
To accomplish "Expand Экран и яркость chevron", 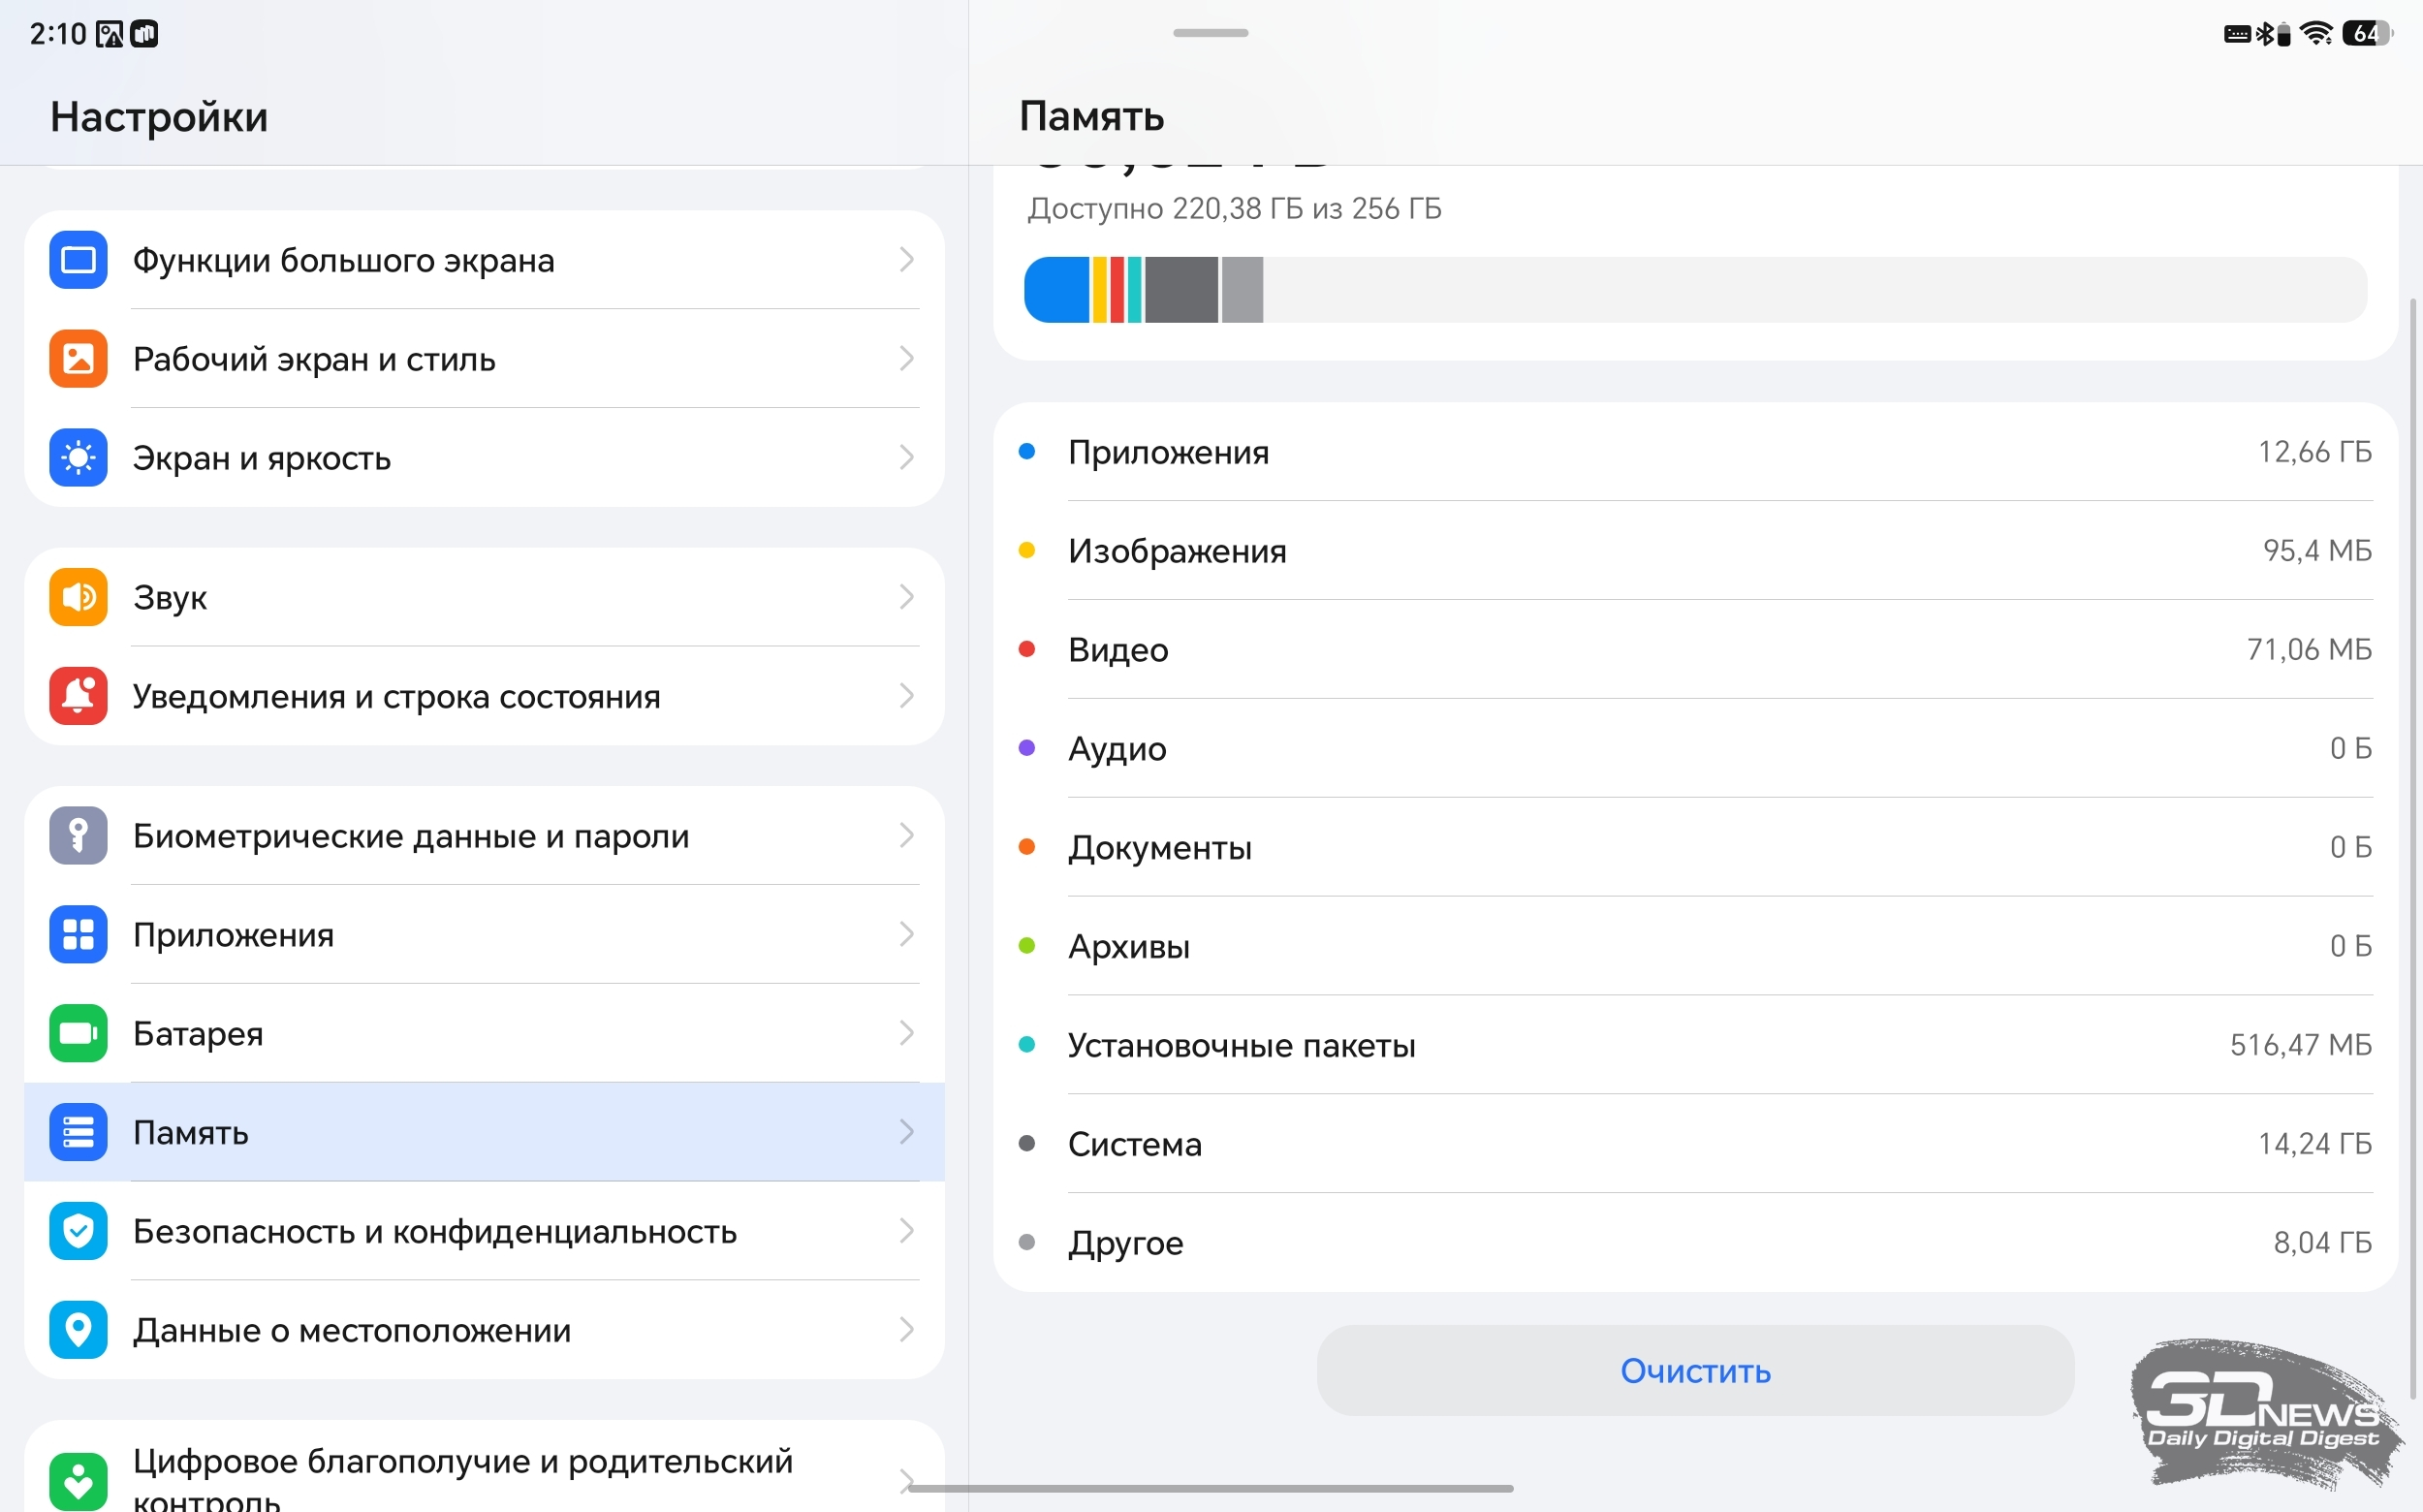I will (x=906, y=458).
